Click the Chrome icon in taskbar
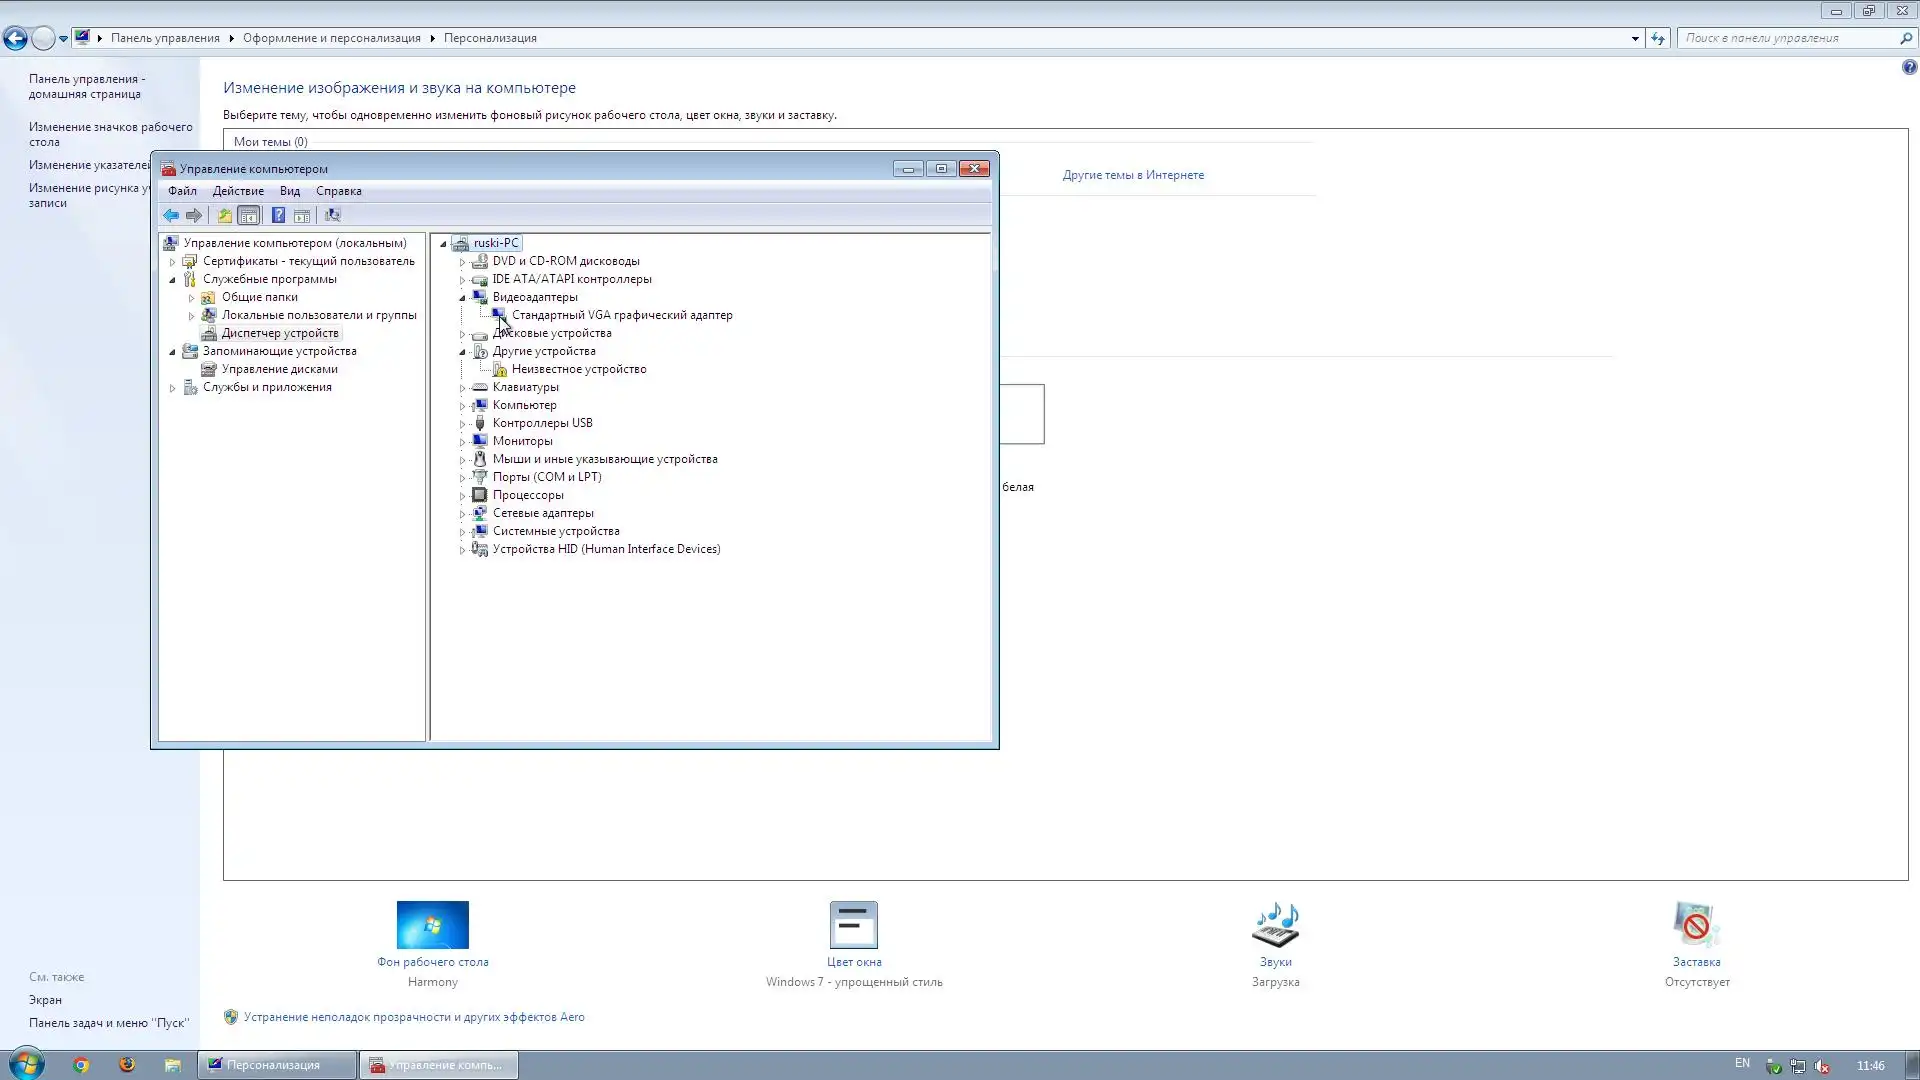 (81, 1065)
